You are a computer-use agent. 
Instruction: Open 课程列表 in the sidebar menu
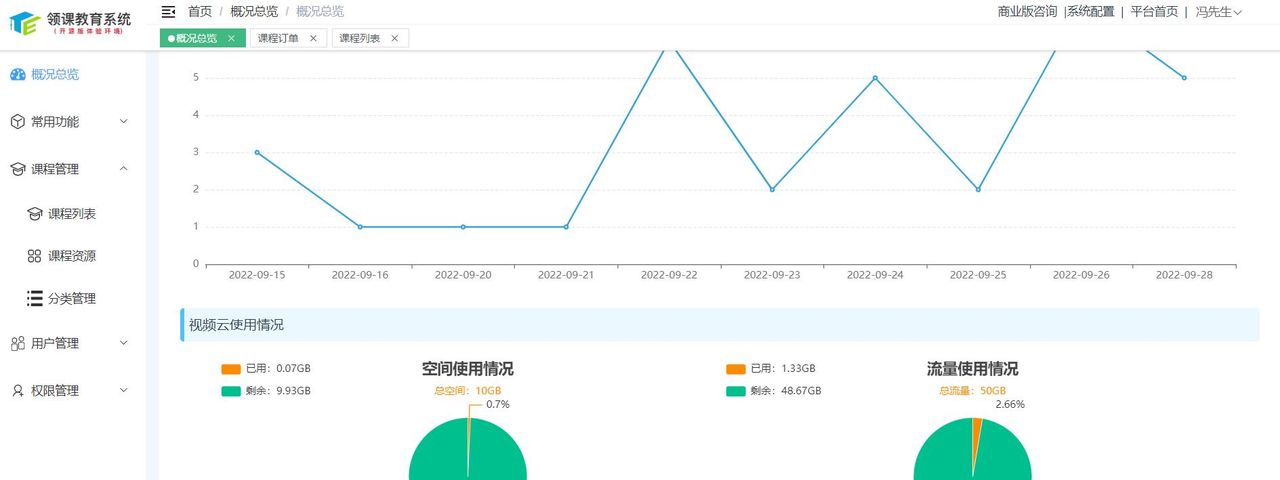pos(72,214)
